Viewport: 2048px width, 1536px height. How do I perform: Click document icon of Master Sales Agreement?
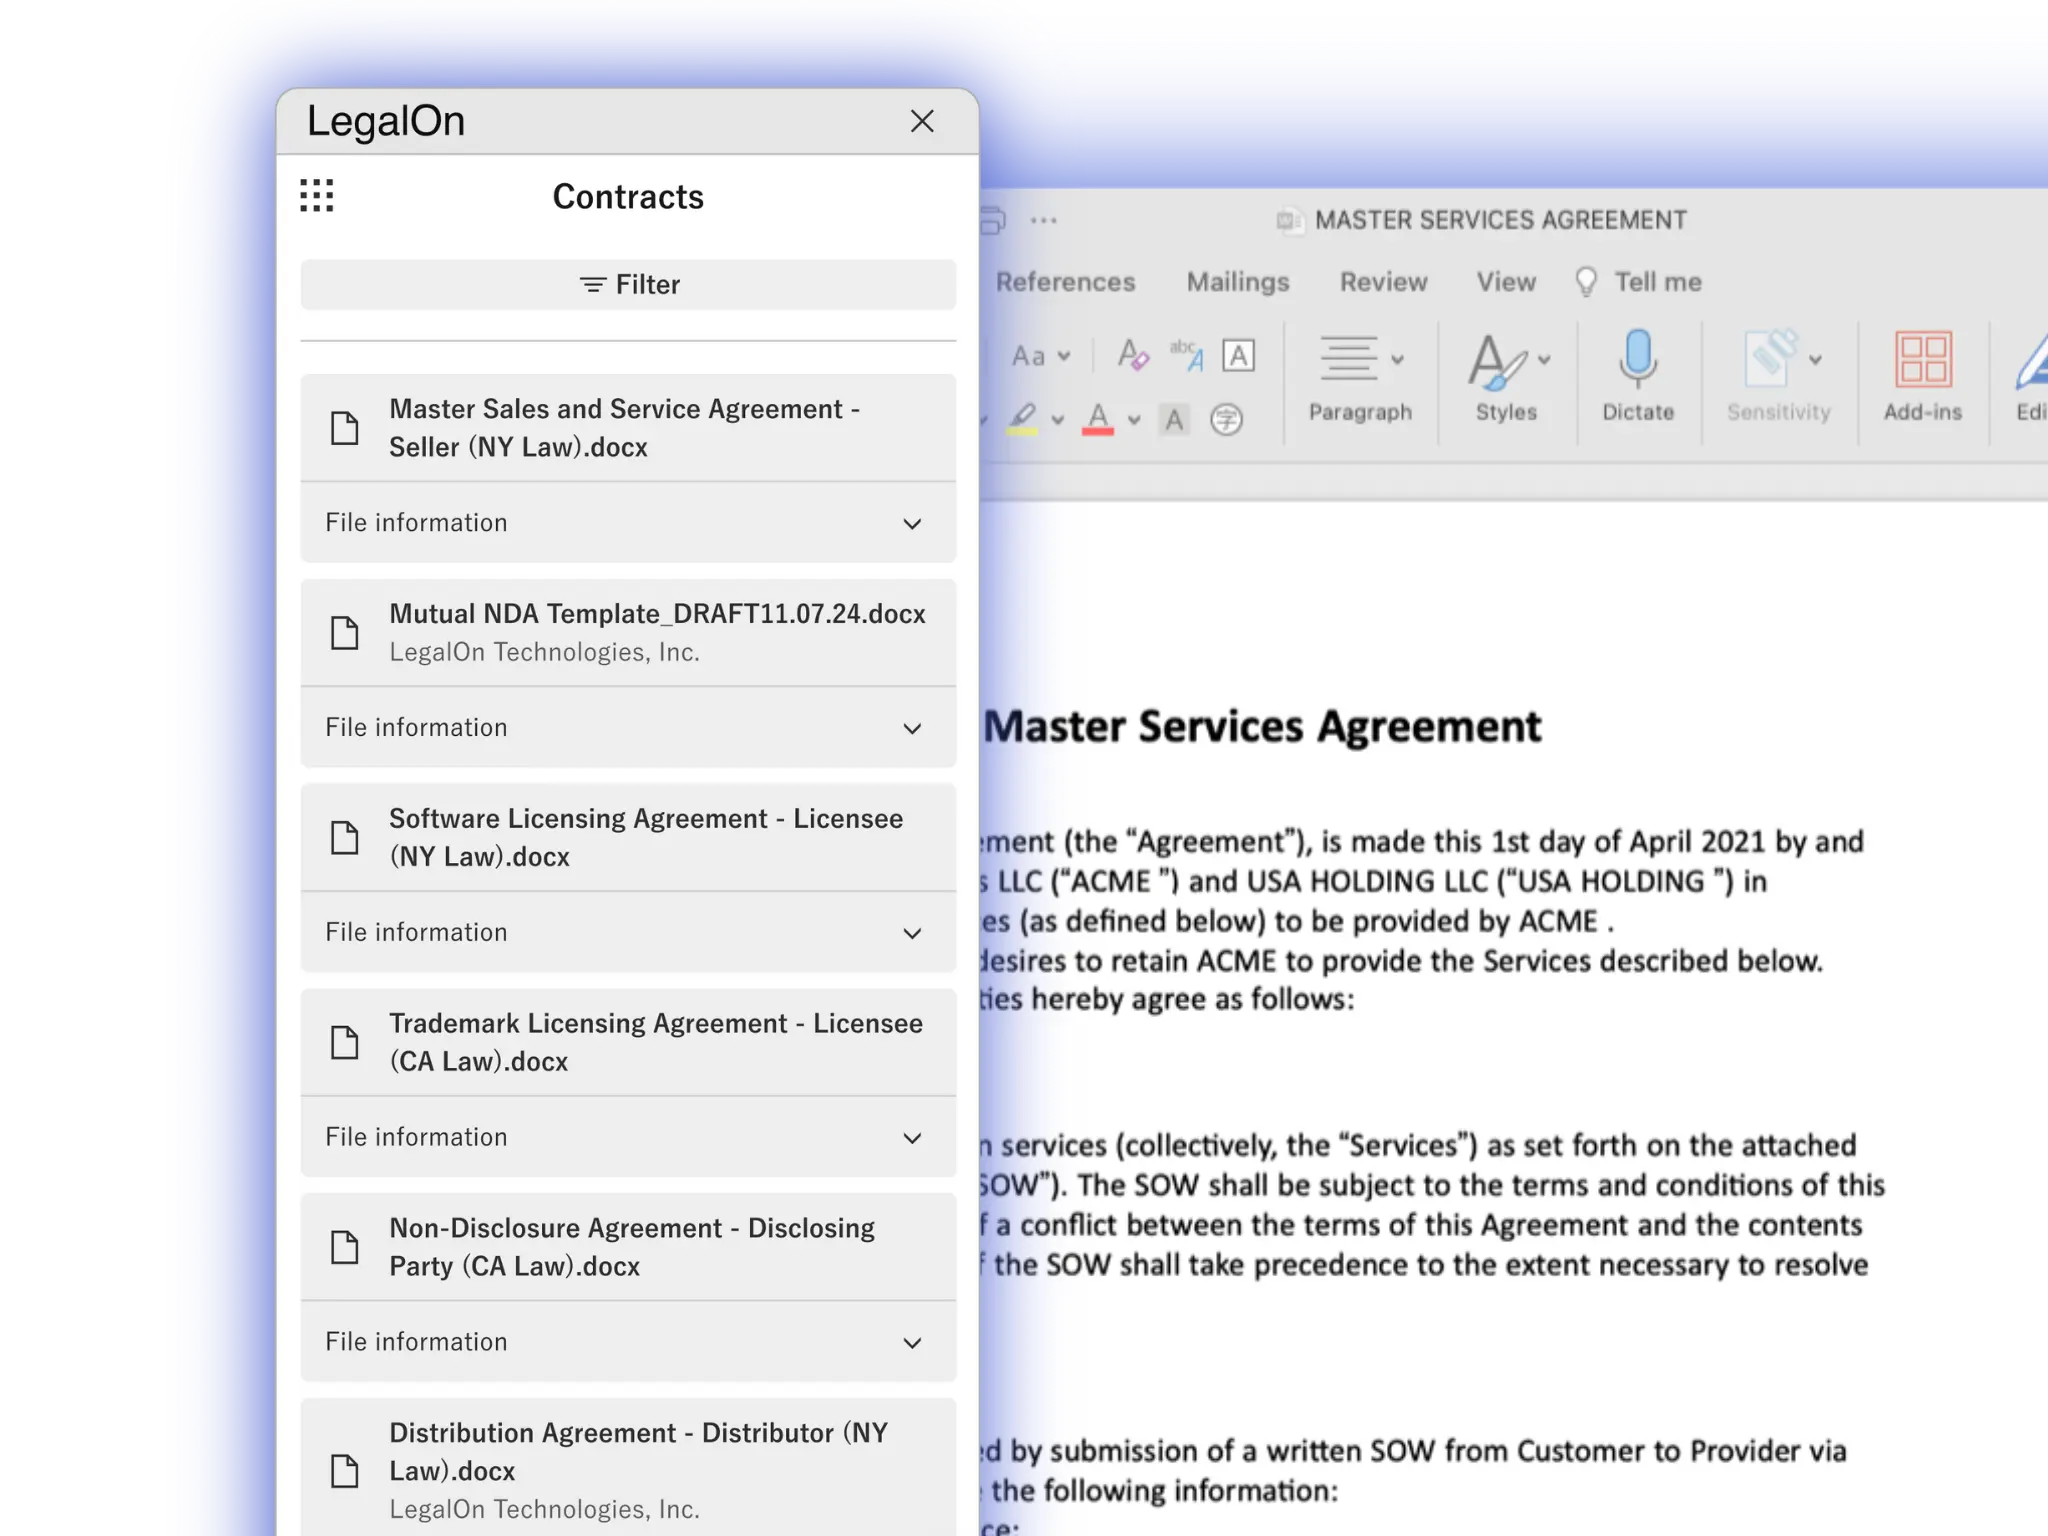(345, 428)
